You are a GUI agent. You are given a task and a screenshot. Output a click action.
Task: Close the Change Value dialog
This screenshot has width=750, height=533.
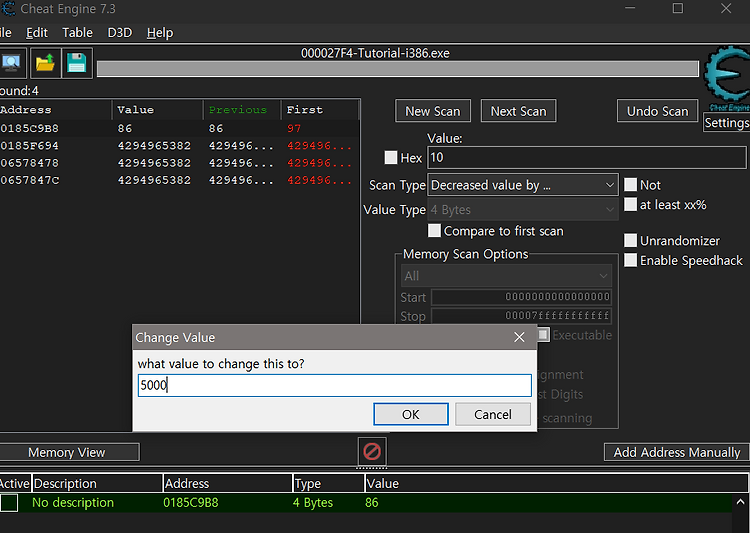tap(519, 337)
